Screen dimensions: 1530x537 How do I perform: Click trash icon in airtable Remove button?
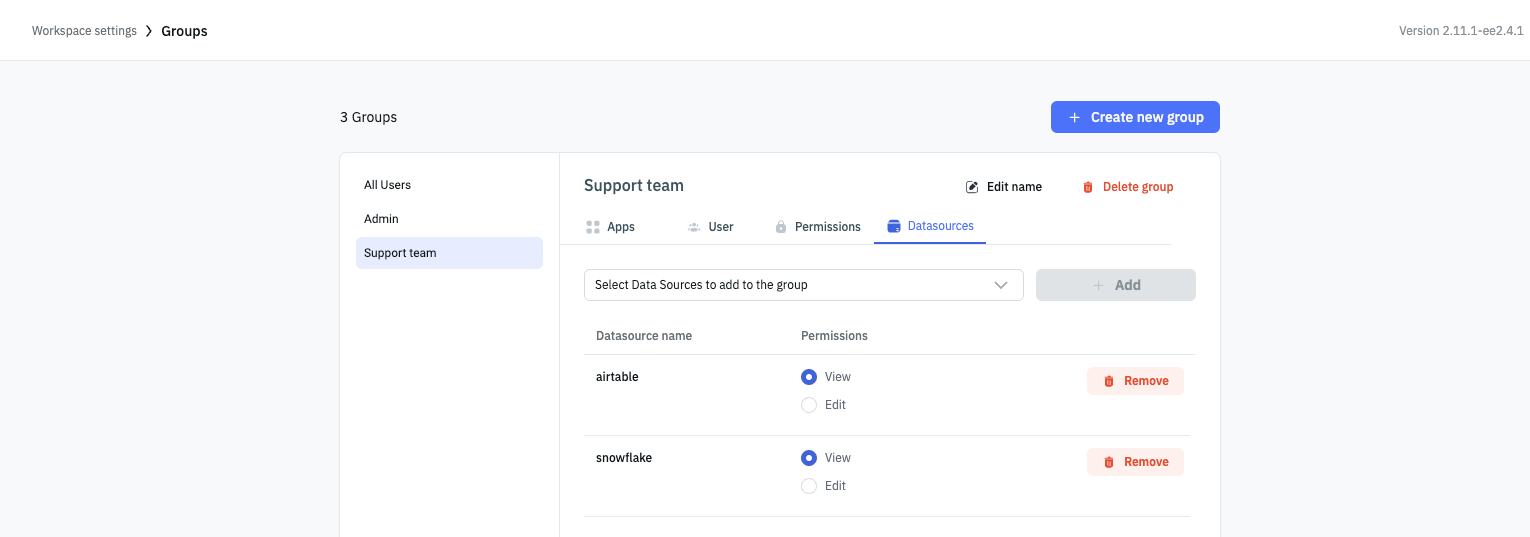pyautogui.click(x=1109, y=381)
